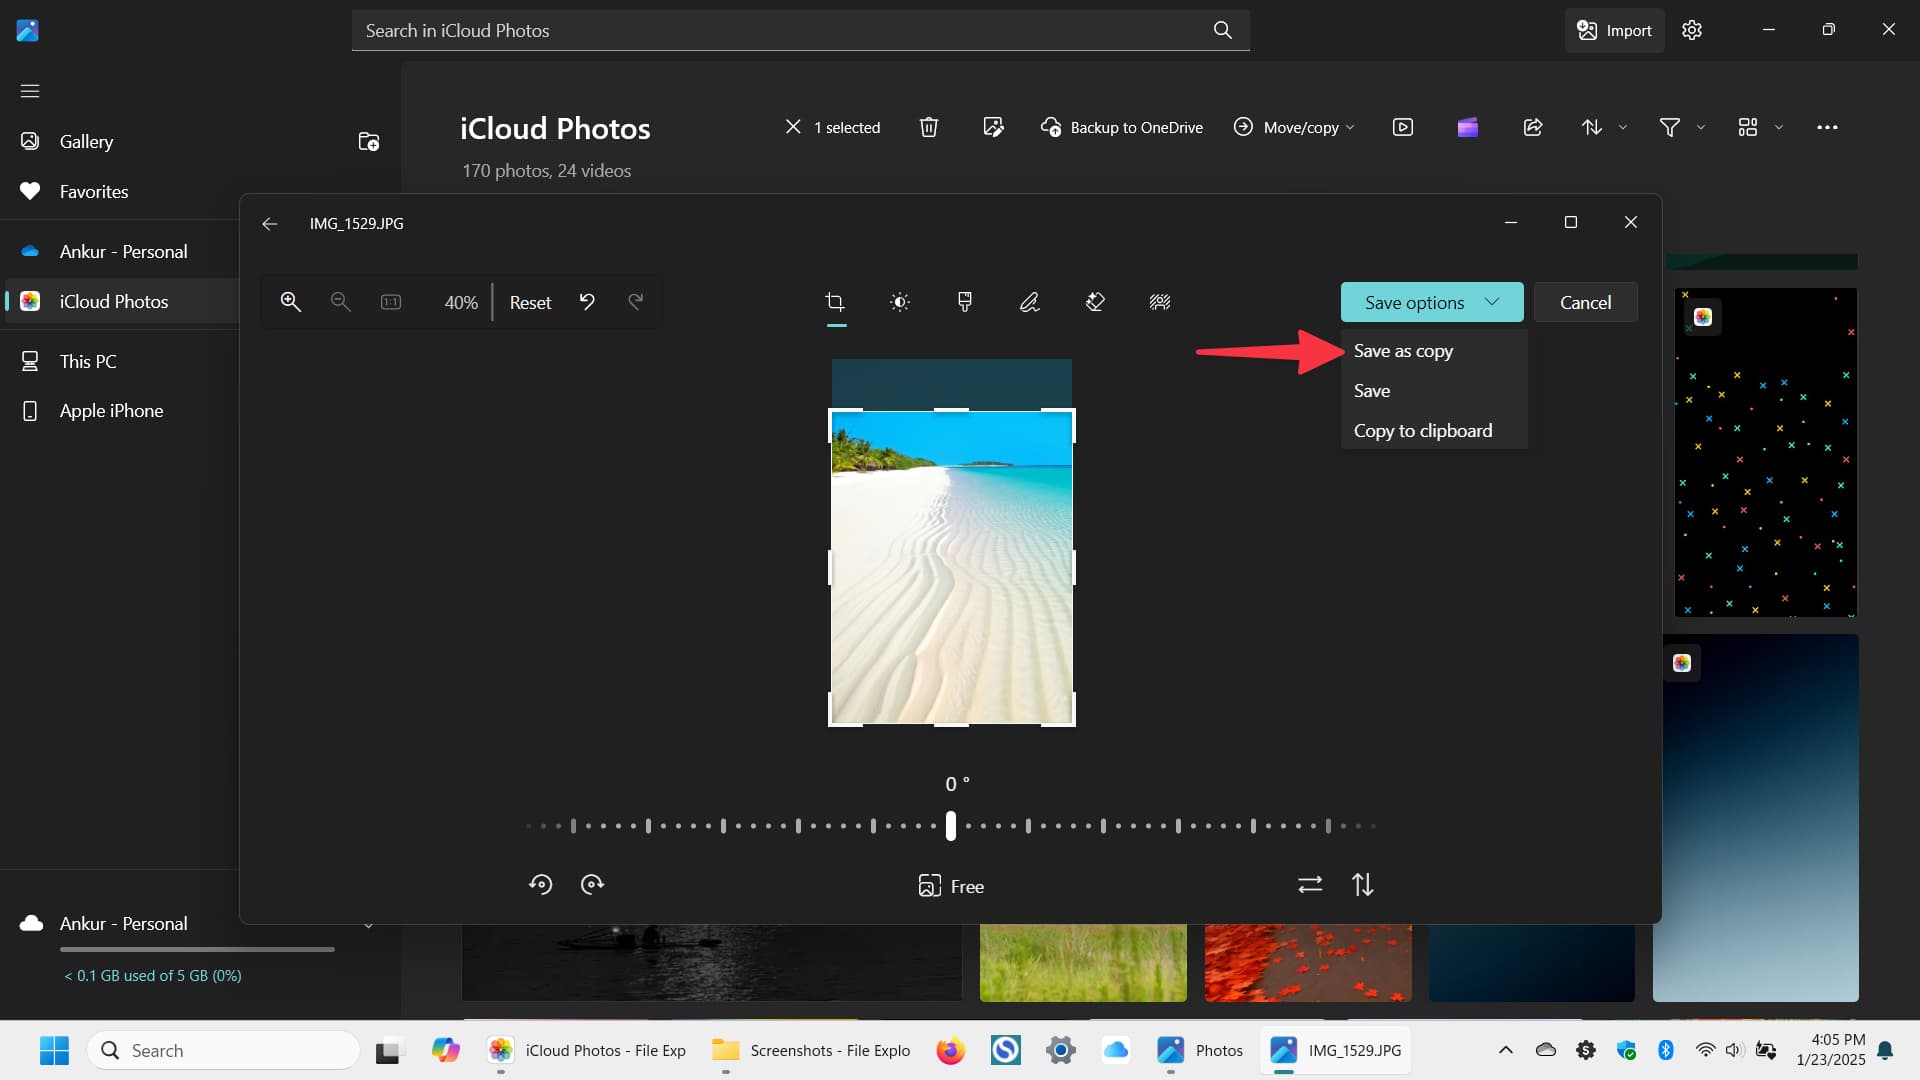Undo the last edit
Image resolution: width=1920 pixels, height=1080 pixels.
pos(587,302)
